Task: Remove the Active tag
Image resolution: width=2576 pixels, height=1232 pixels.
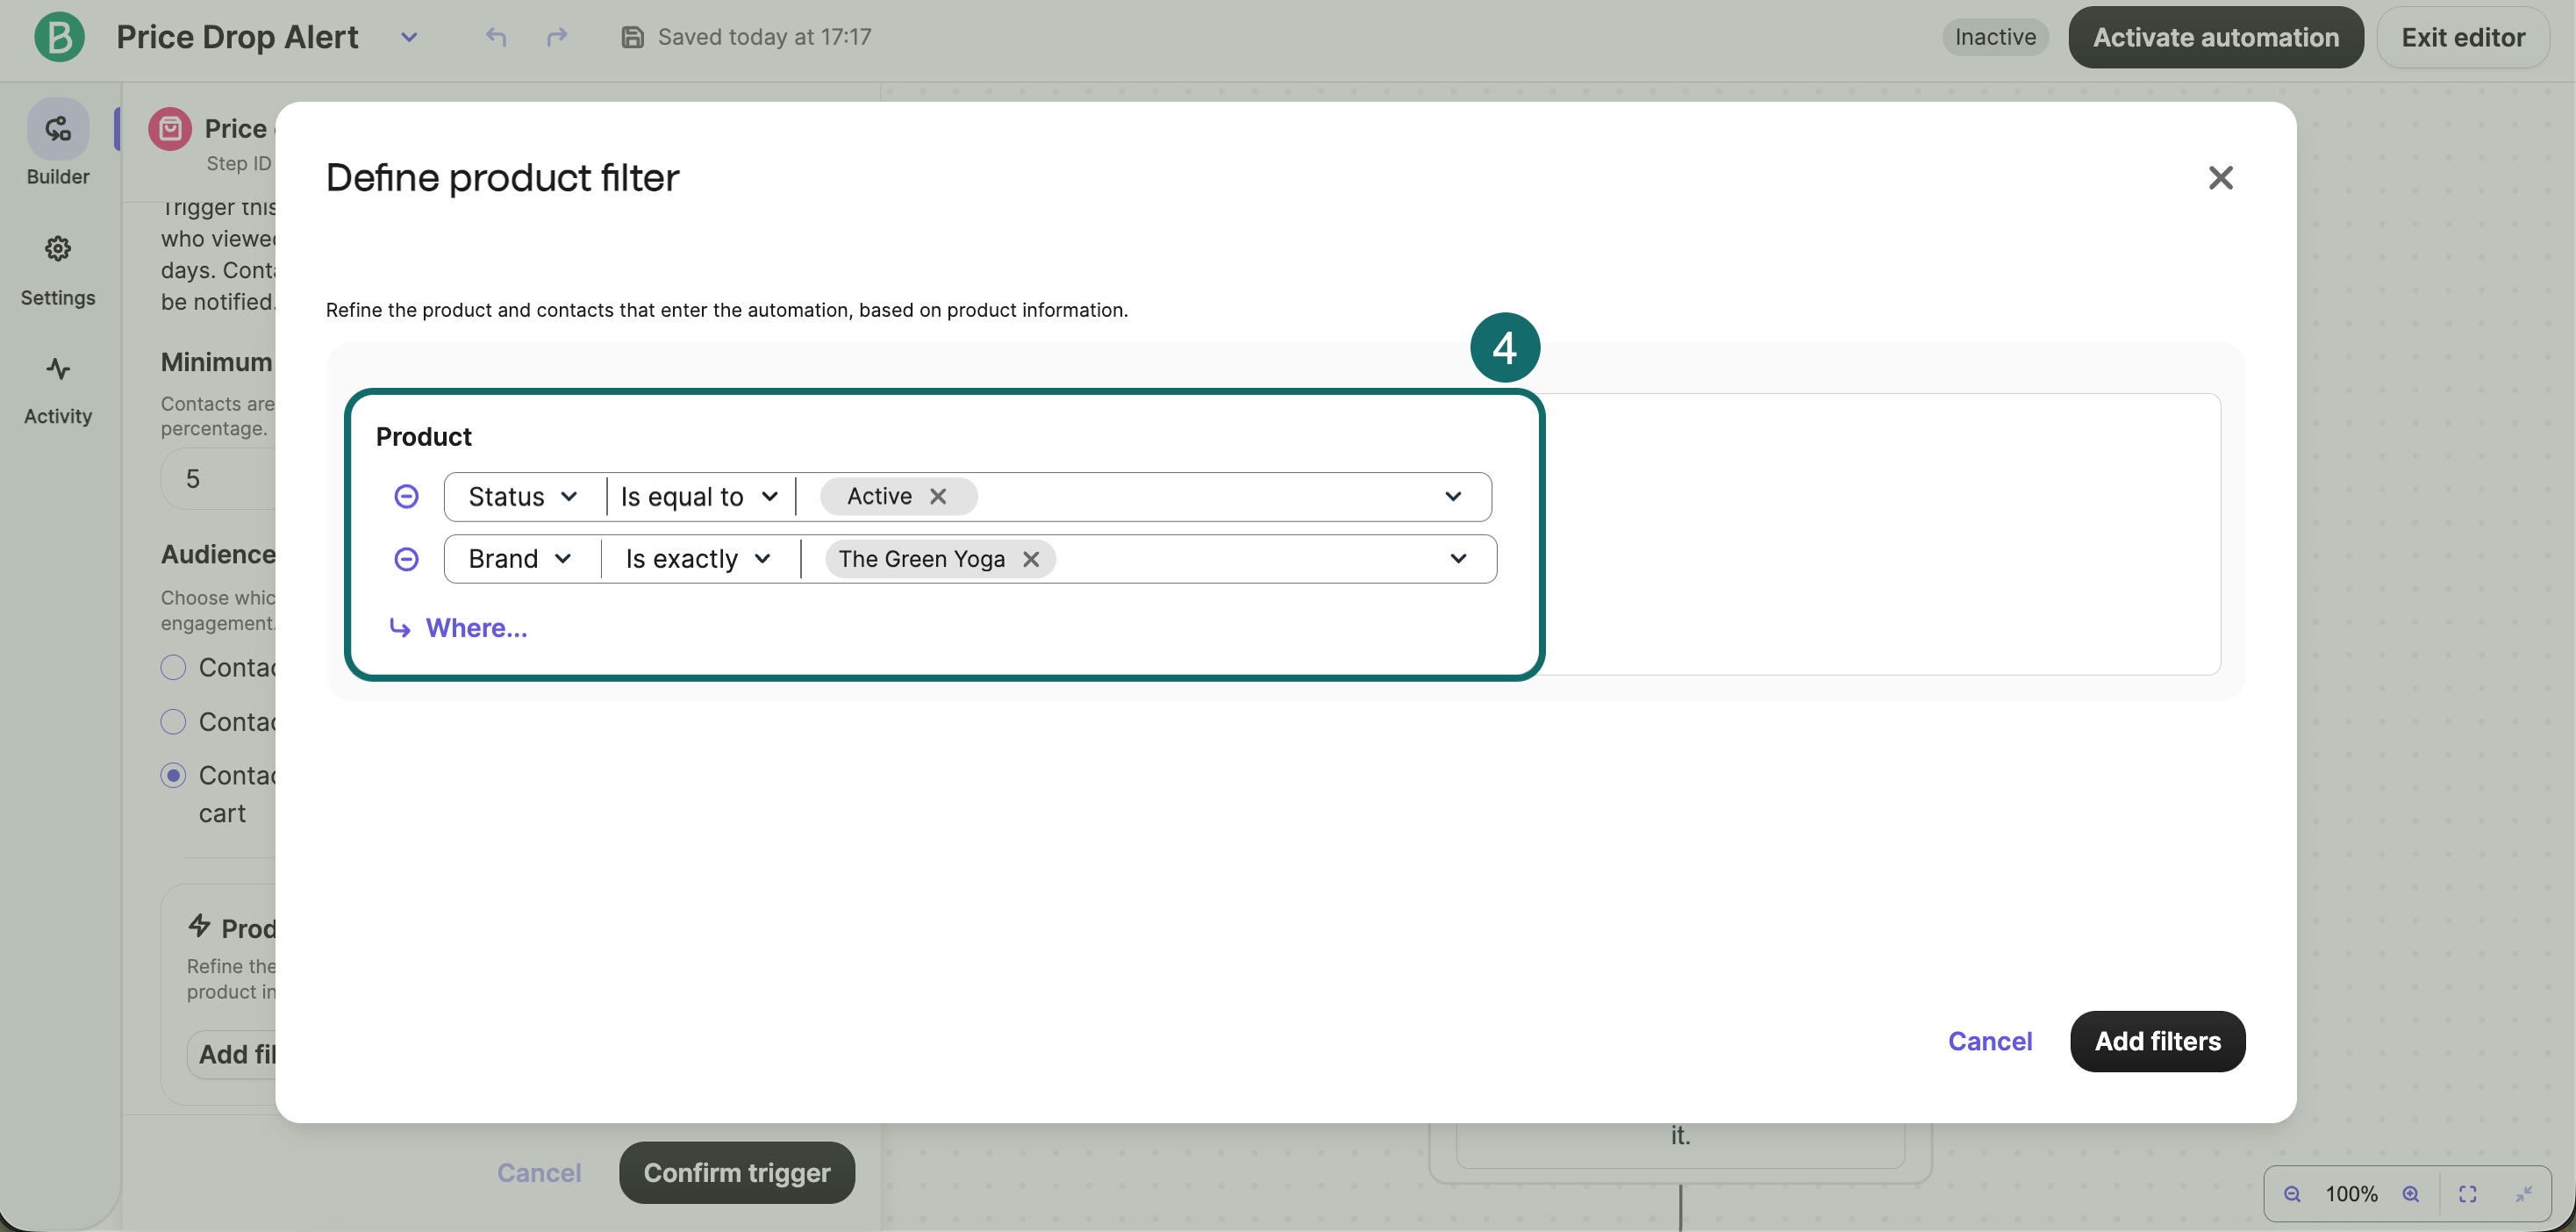Action: (938, 496)
